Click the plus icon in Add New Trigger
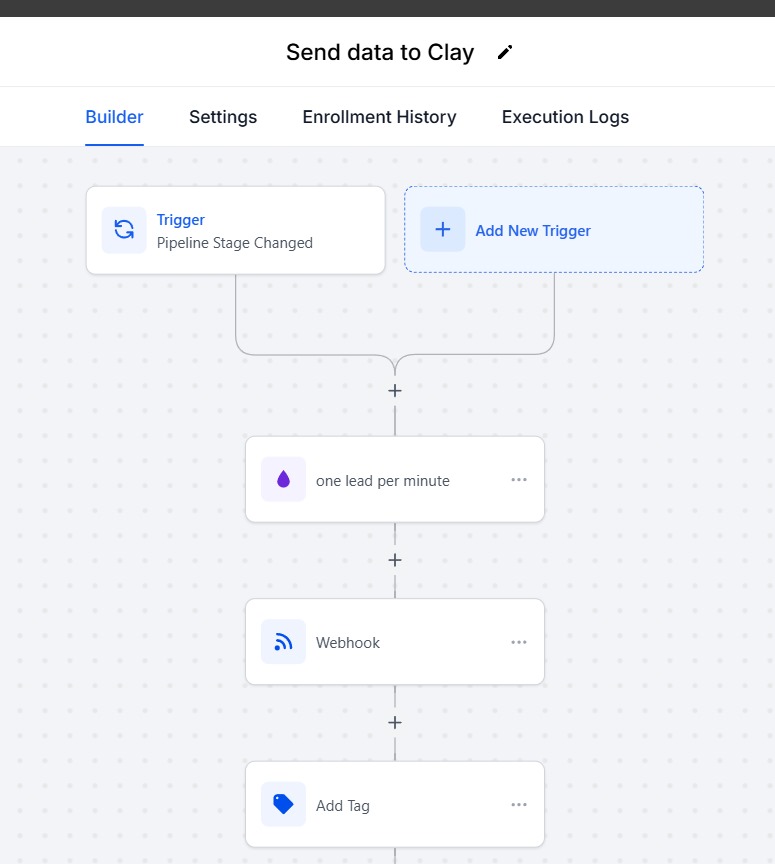The image size is (775, 864). tap(442, 230)
